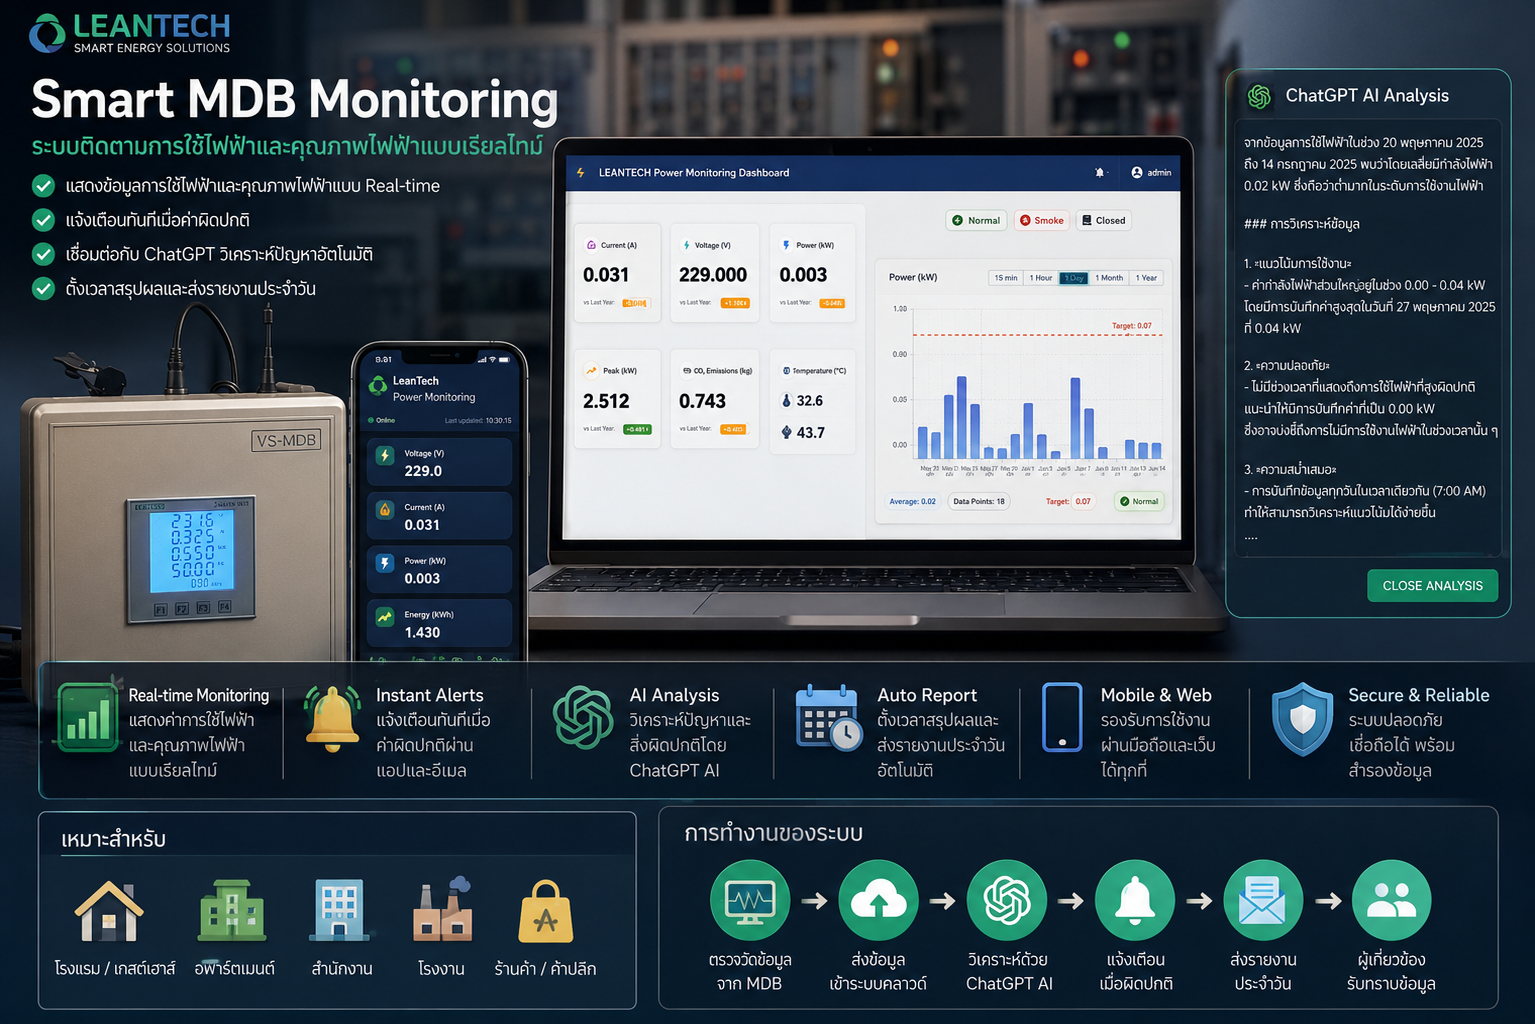Click the LEANTECH logo emblem
The image size is (1535, 1024).
pos(47,33)
